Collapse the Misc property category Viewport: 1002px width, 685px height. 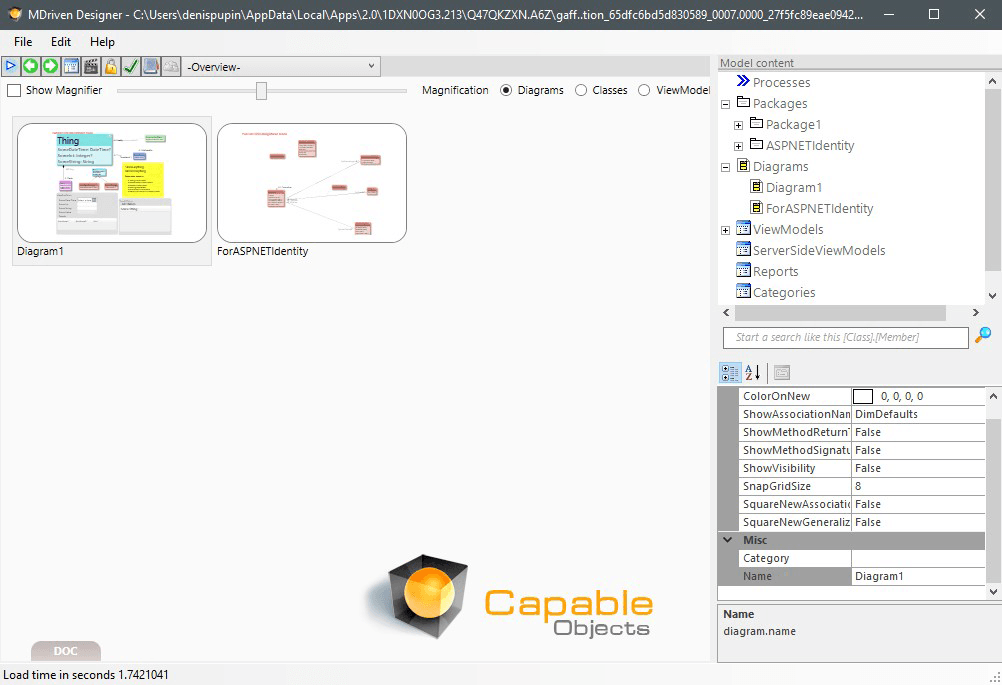[727, 540]
